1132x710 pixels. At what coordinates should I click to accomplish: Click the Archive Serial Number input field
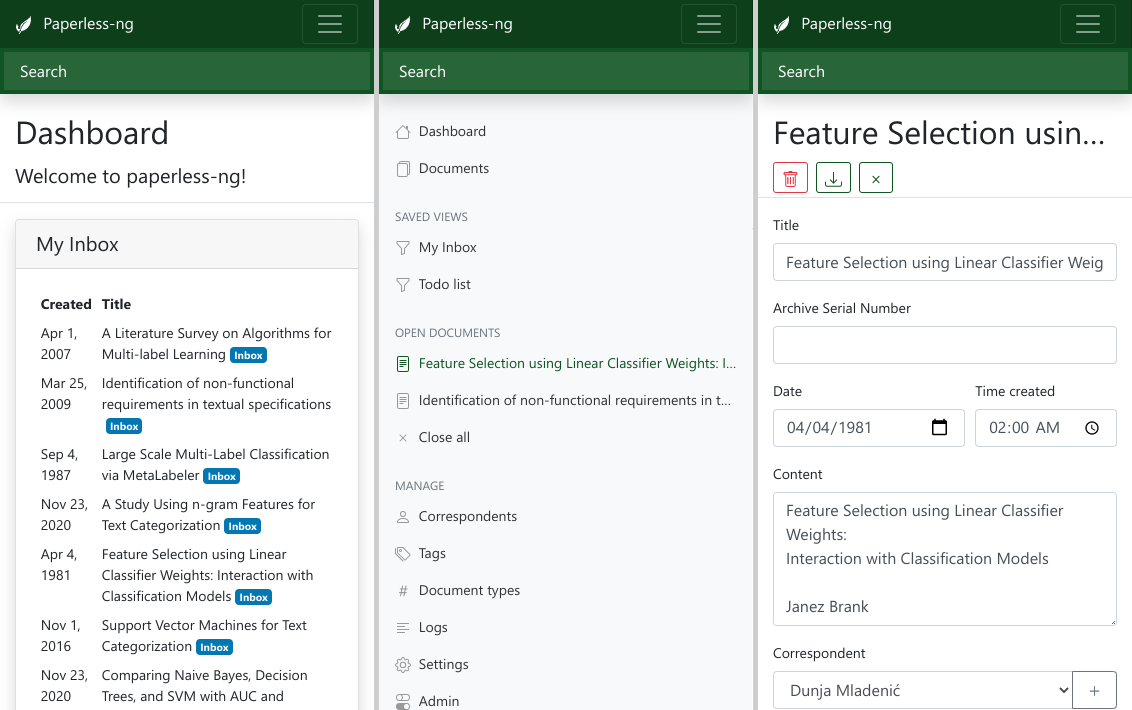944,345
